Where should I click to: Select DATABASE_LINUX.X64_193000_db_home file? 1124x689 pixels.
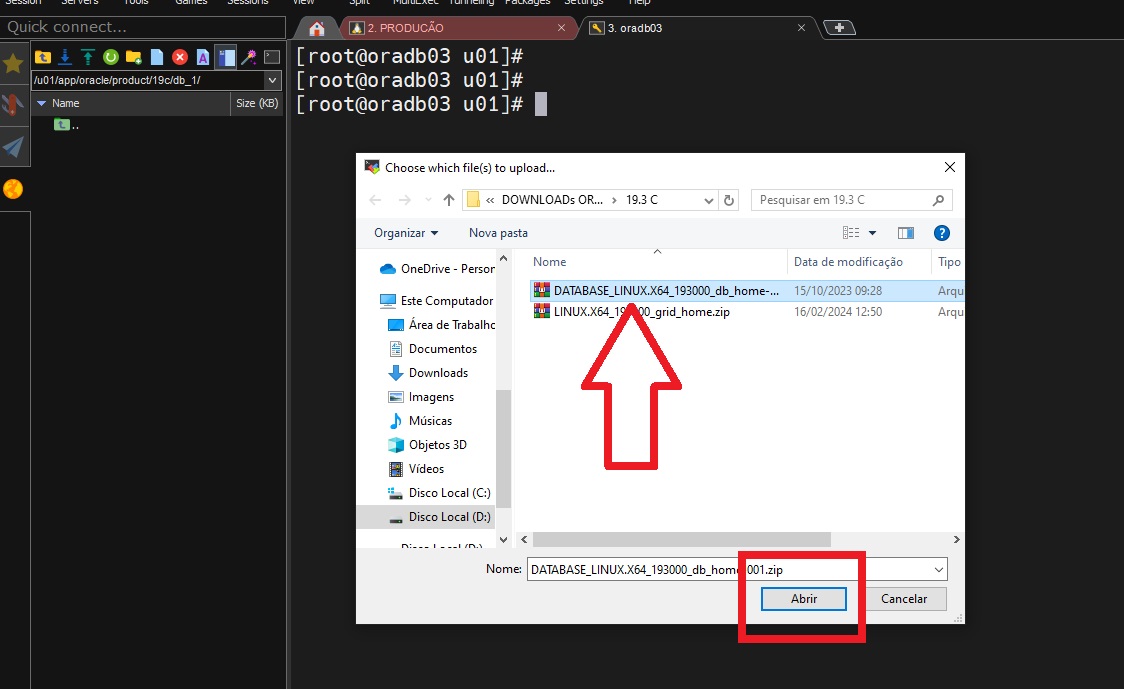click(x=666, y=290)
